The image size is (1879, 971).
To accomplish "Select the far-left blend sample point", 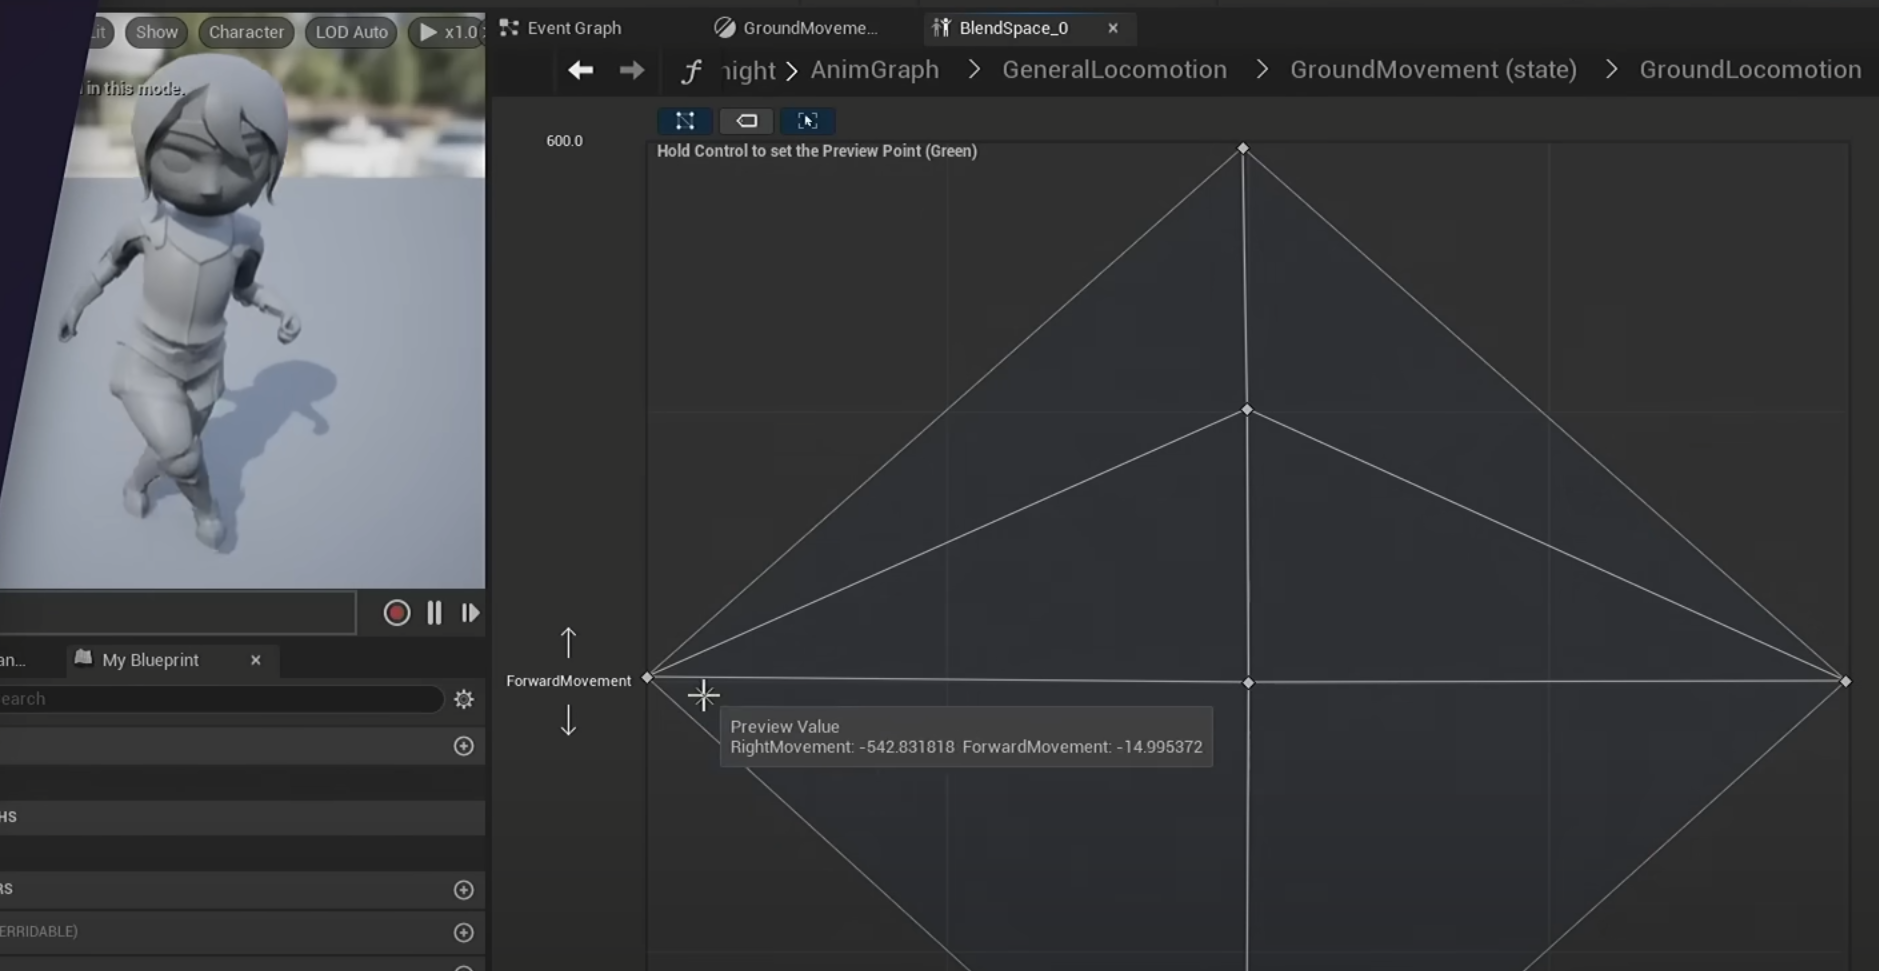I will tap(647, 677).
